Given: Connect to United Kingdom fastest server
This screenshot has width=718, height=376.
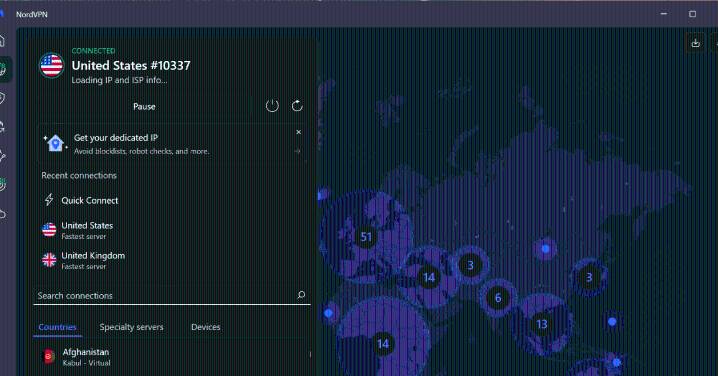Looking at the screenshot, I should [x=172, y=261].
